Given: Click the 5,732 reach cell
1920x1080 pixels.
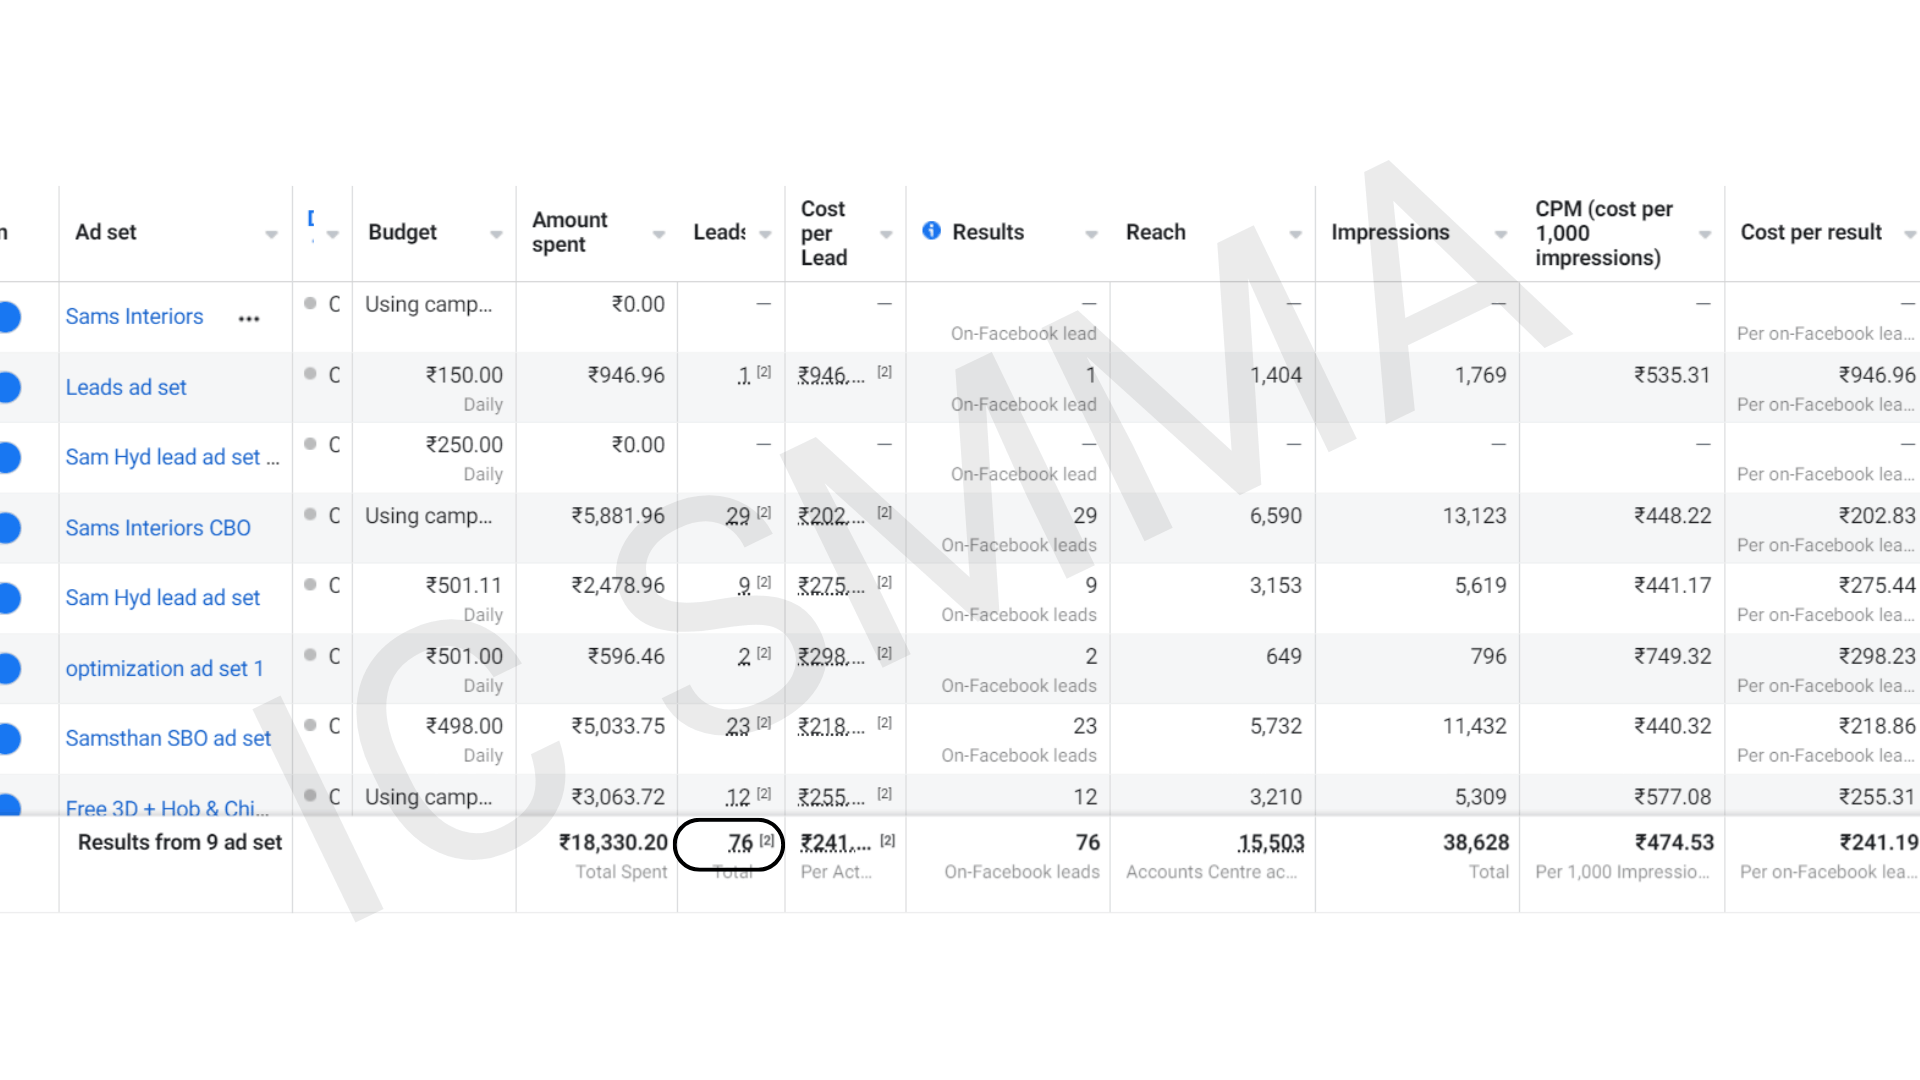Looking at the screenshot, I should [1276, 726].
